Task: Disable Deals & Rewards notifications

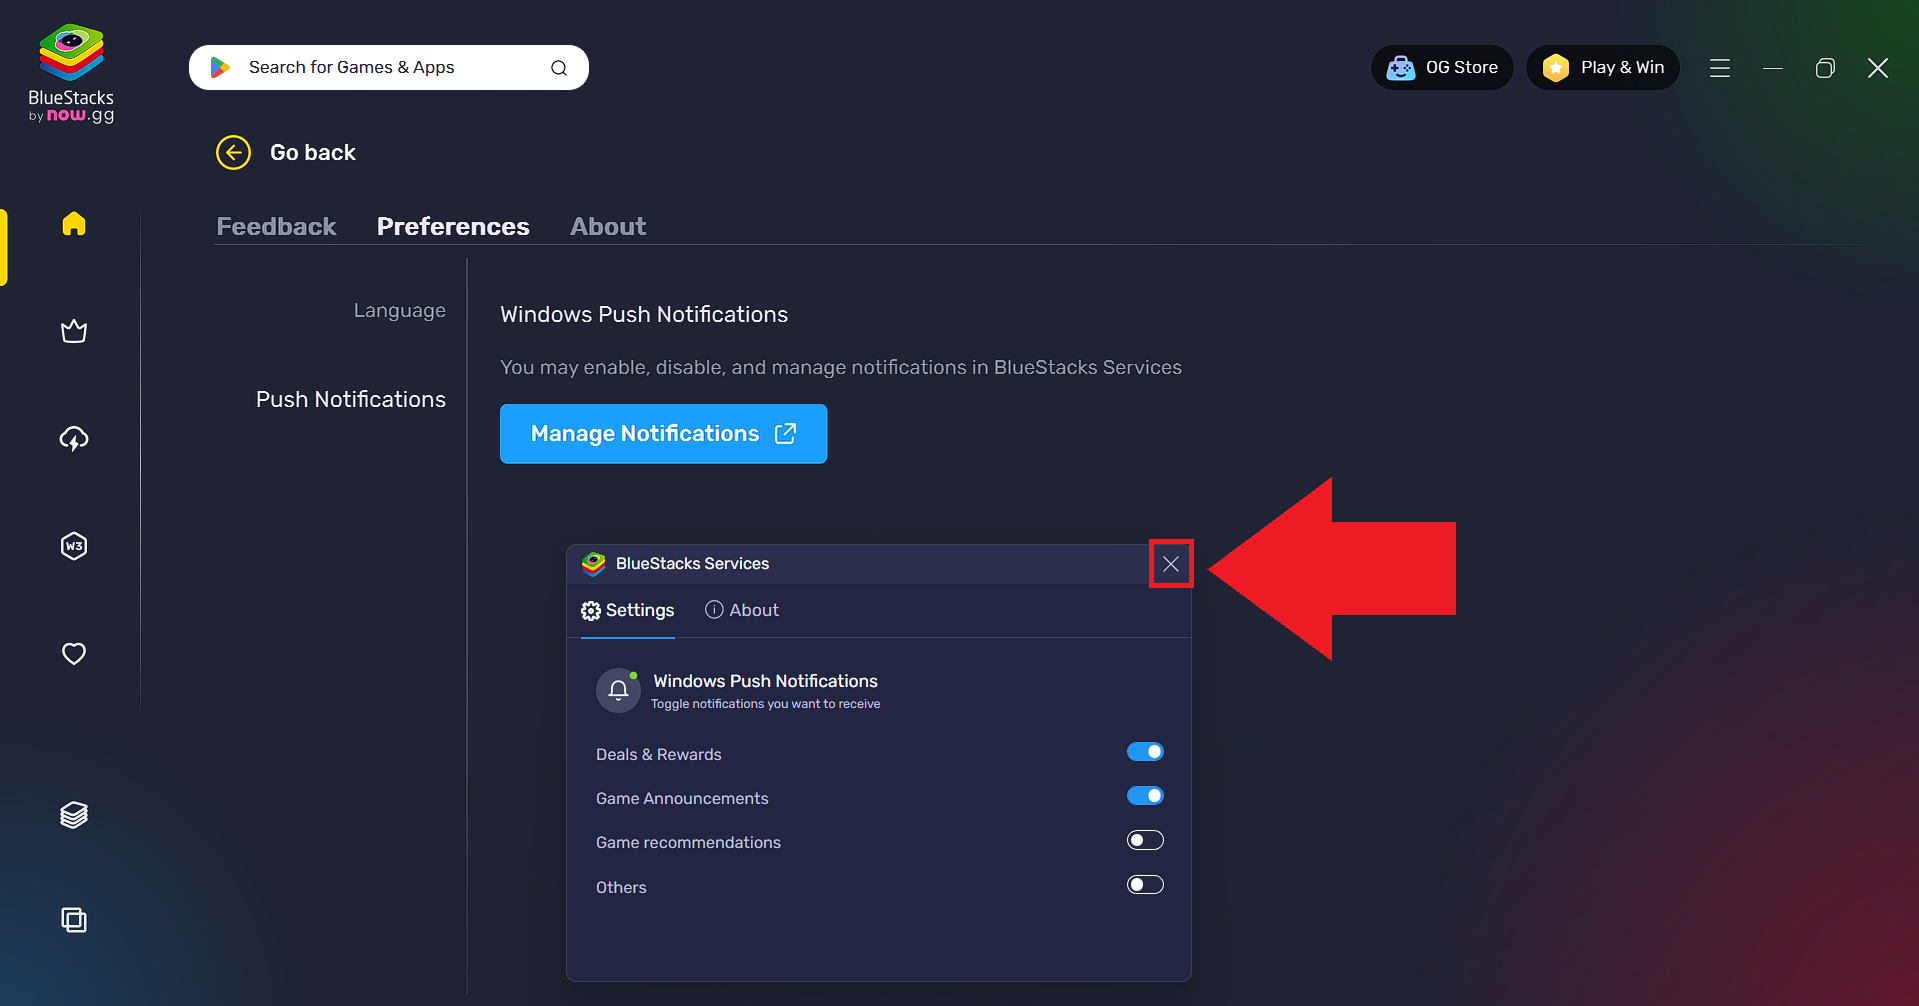Action: click(x=1145, y=752)
